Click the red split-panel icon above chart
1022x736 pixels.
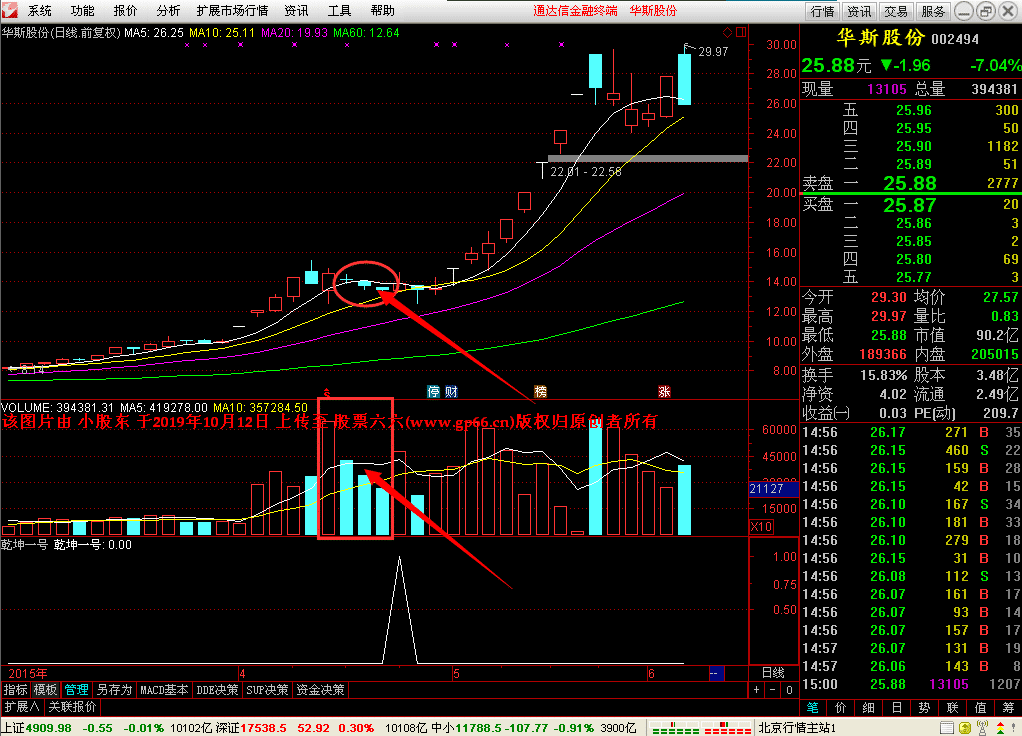(x=741, y=32)
